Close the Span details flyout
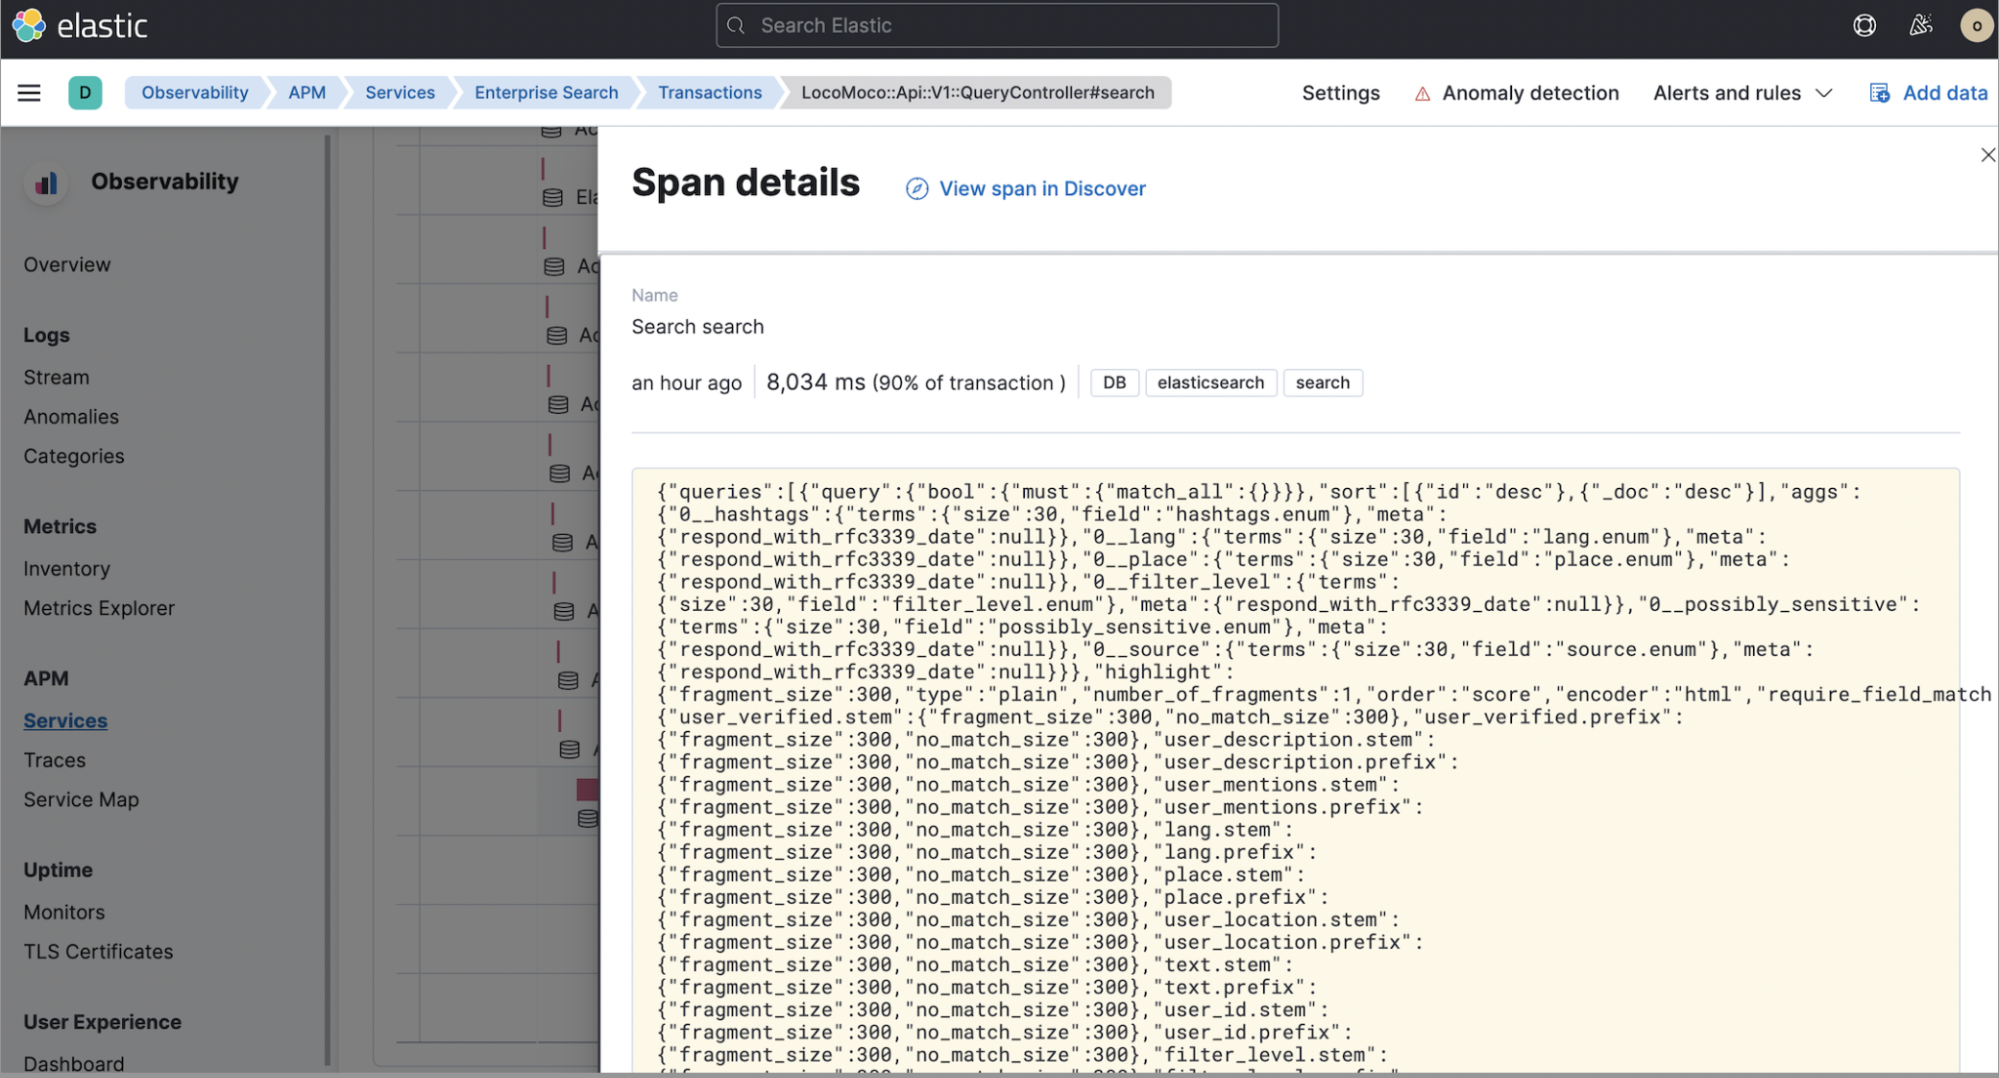Viewport: 1999px width, 1078px height. (x=1987, y=155)
